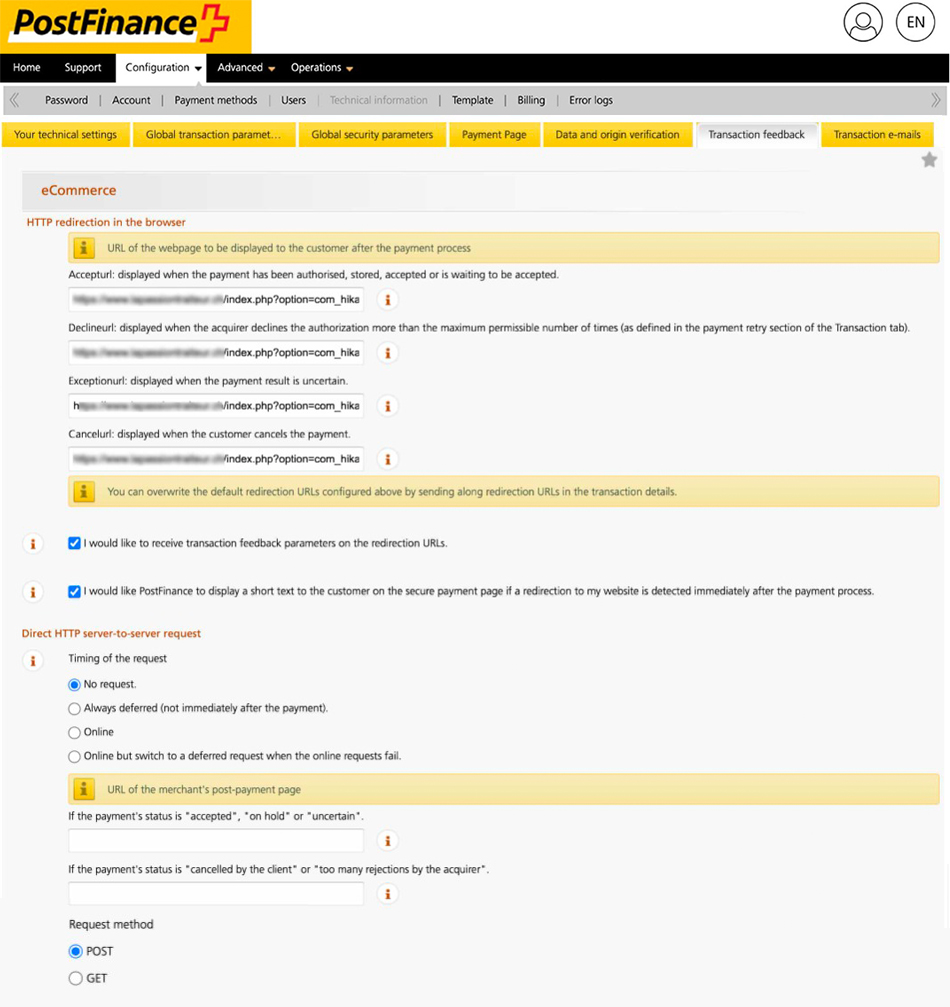Click info icon in redirection URL notice banner

coord(84,248)
